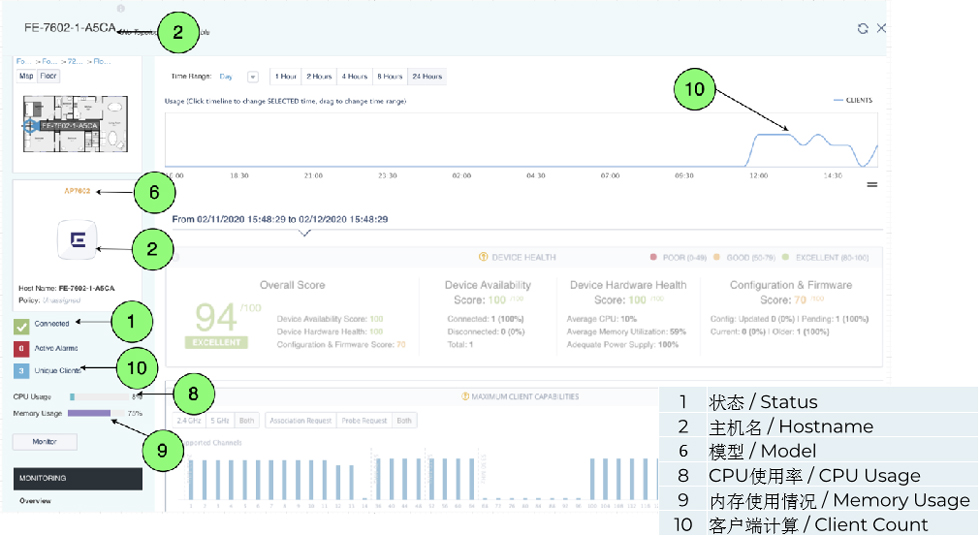Click the EXCELLENT score badge
The height and width of the screenshot is (536, 980).
coord(216,342)
